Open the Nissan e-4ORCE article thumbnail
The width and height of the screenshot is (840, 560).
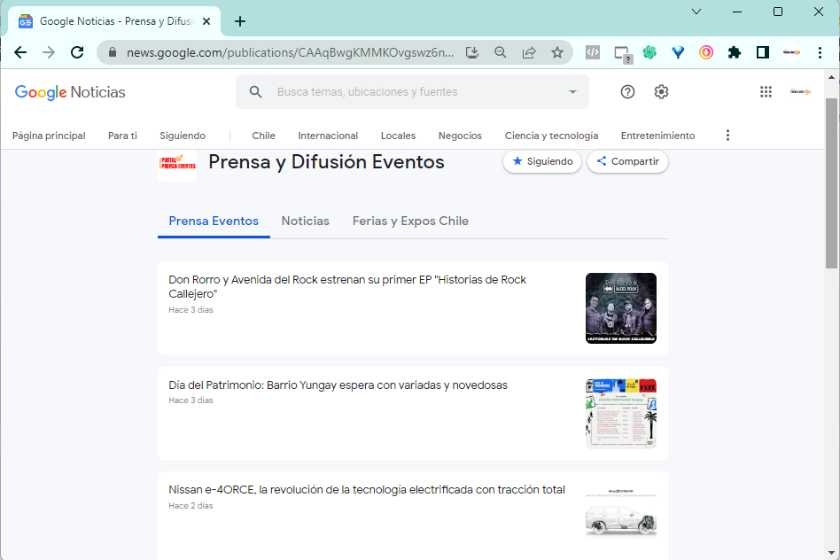(x=620, y=514)
